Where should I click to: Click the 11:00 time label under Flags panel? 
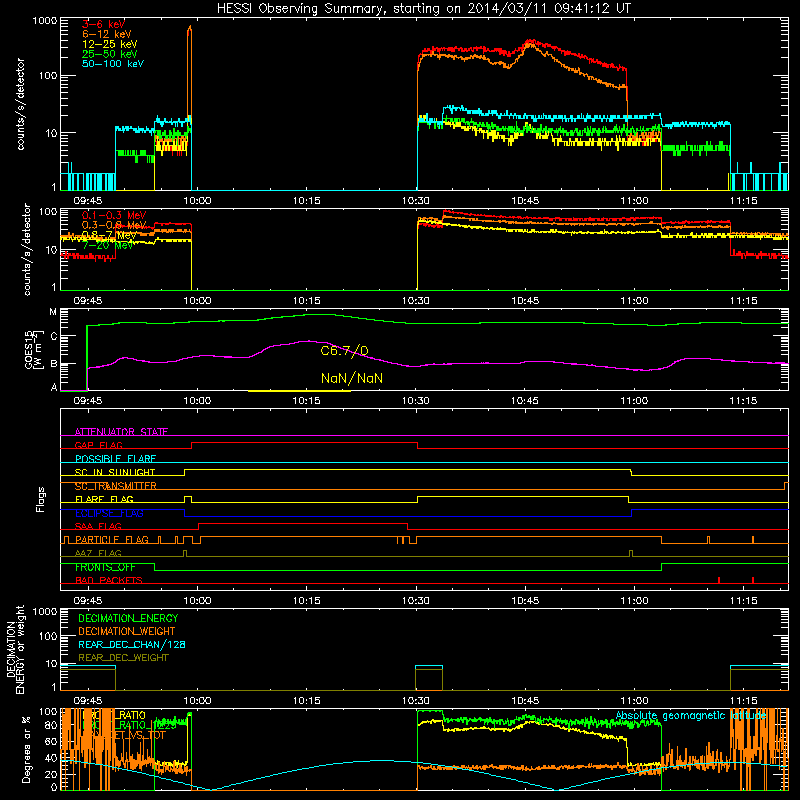coord(634,601)
